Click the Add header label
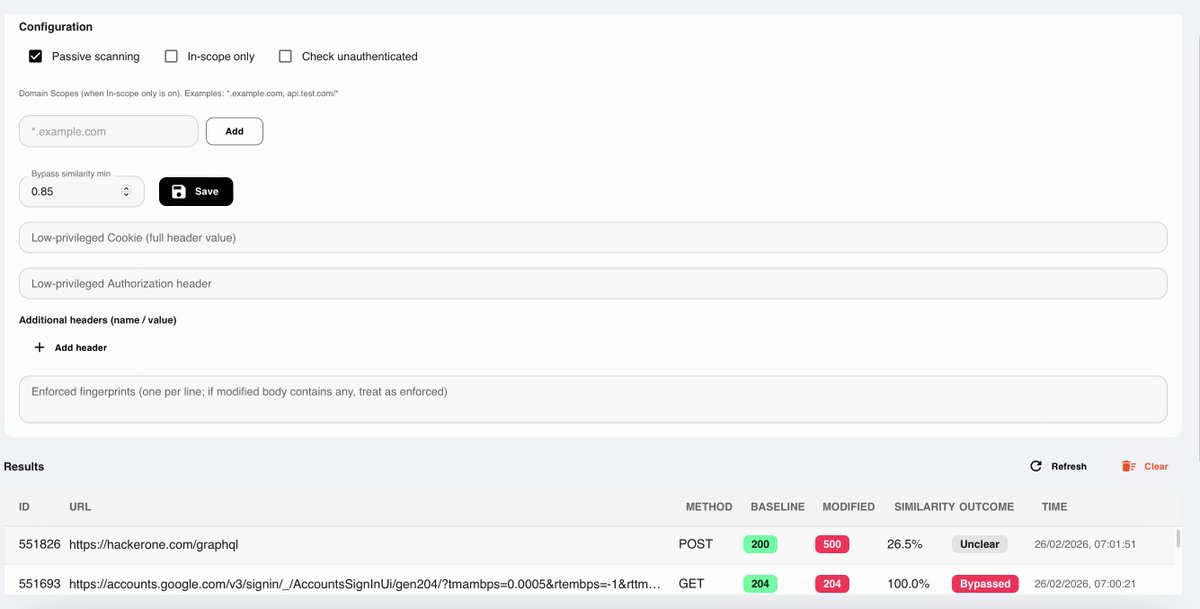Screen dimensions: 1200x609 81,347
